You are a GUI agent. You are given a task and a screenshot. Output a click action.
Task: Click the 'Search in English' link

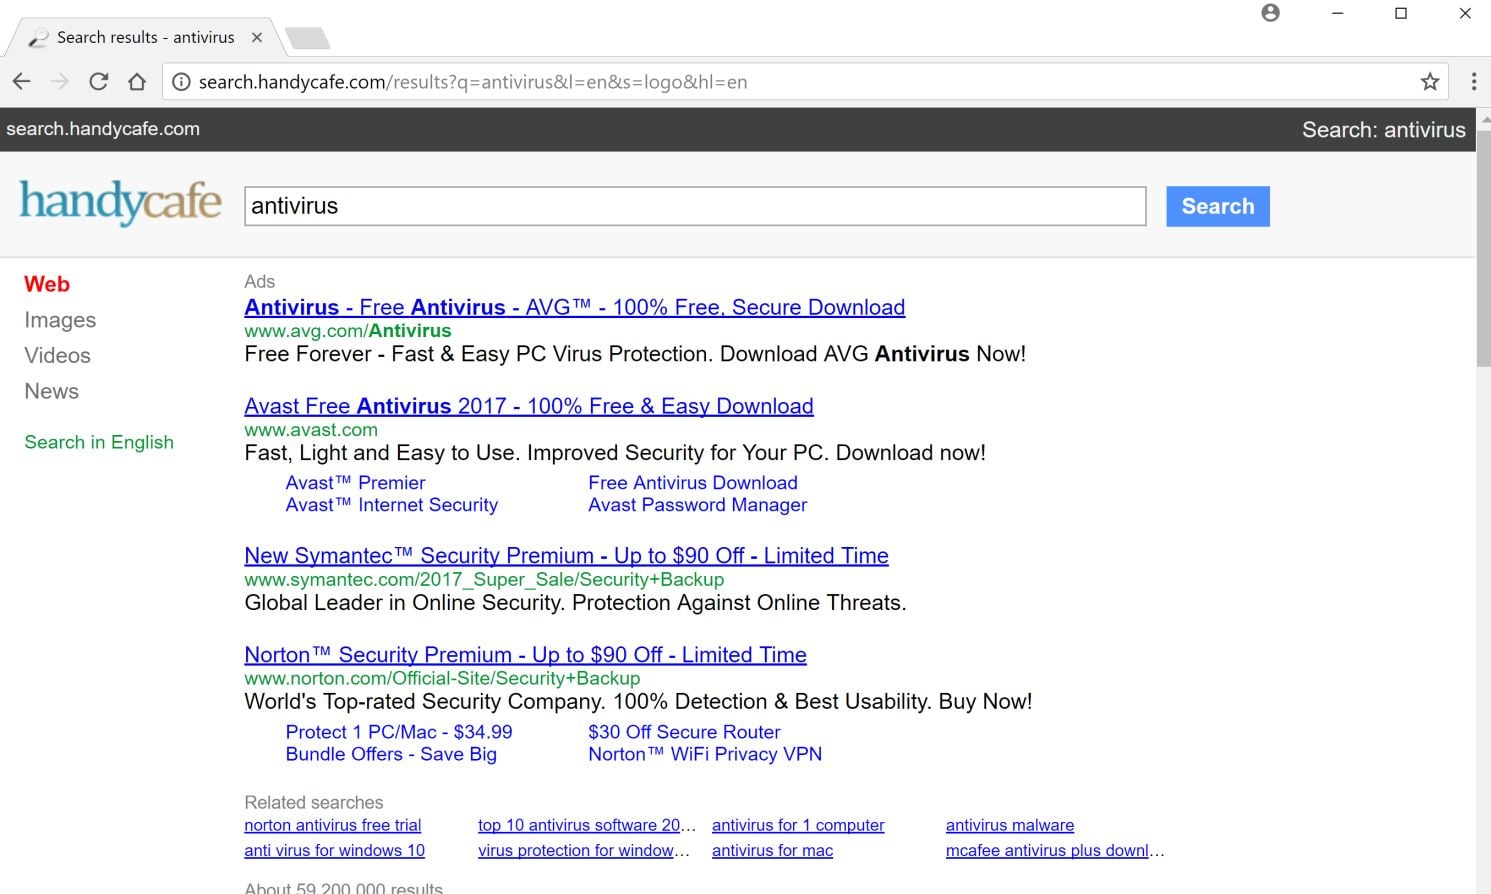[x=99, y=442]
